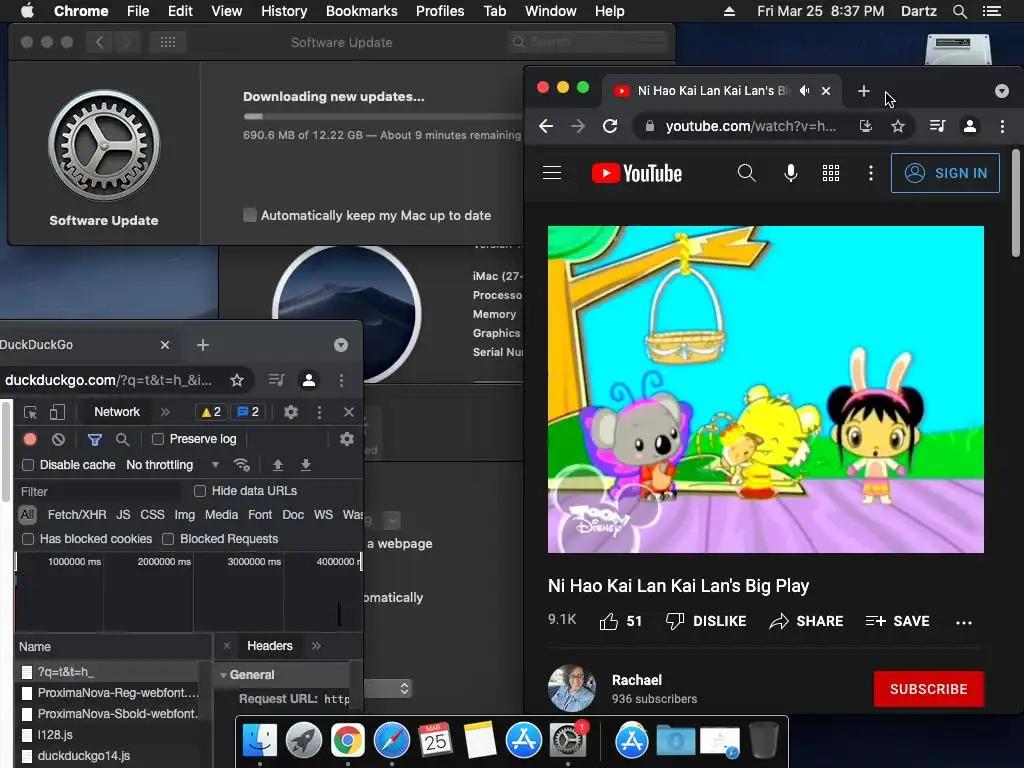Mute the tab via speaker icon

point(805,91)
